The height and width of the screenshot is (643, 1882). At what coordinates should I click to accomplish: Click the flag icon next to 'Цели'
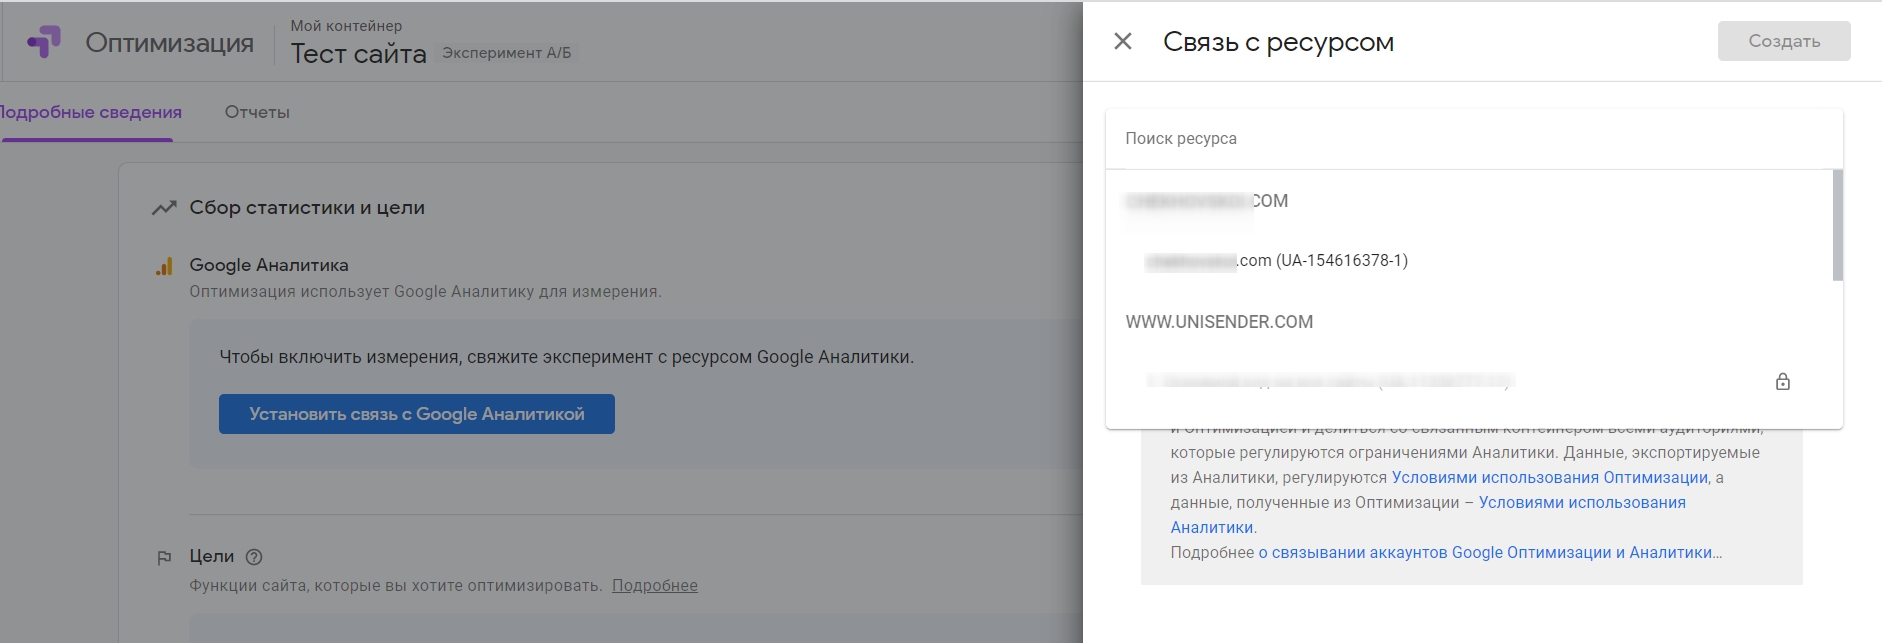(x=165, y=557)
